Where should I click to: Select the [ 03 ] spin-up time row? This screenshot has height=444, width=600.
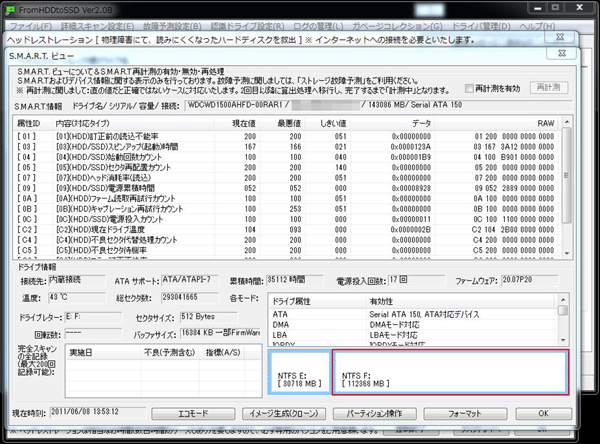pyautogui.click(x=288, y=147)
